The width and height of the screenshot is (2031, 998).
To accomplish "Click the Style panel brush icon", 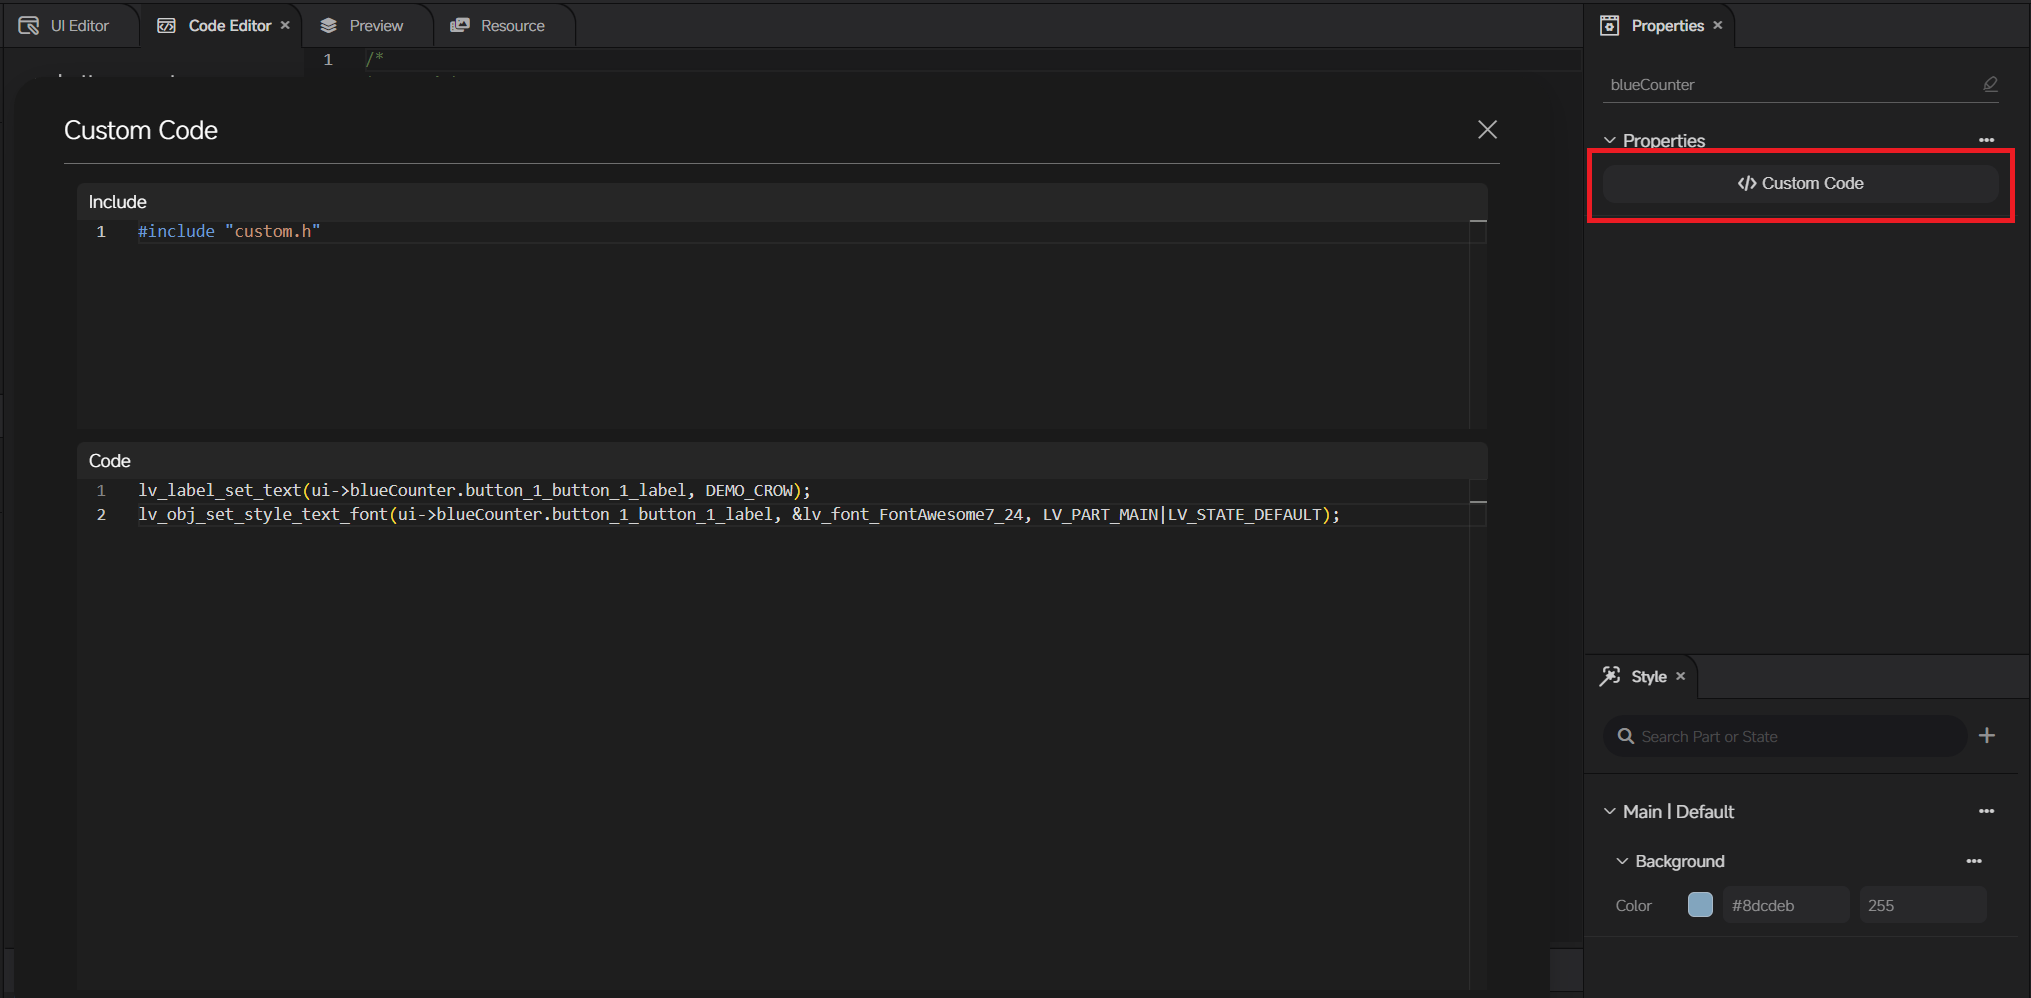I will (1610, 676).
